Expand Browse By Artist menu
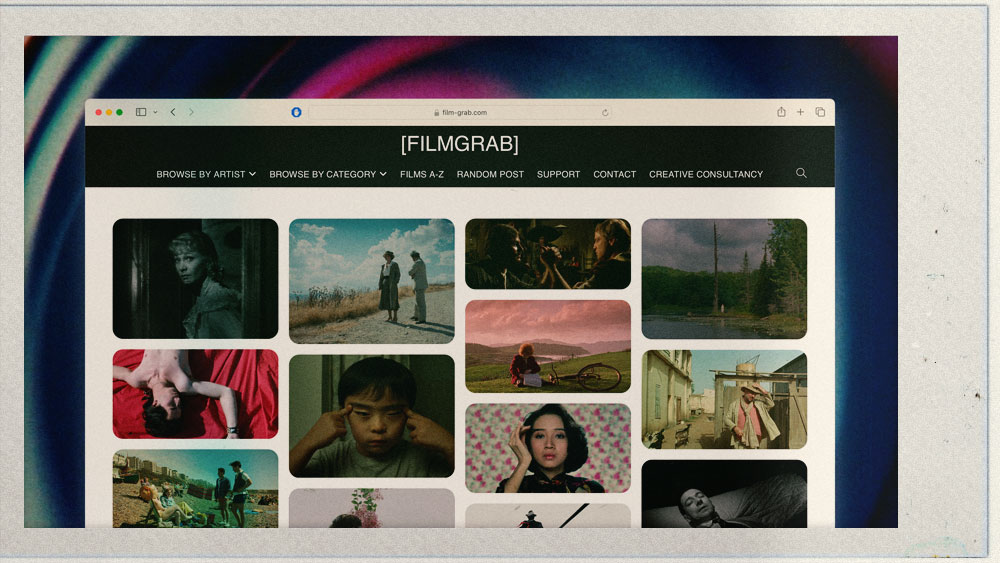 [x=206, y=174]
